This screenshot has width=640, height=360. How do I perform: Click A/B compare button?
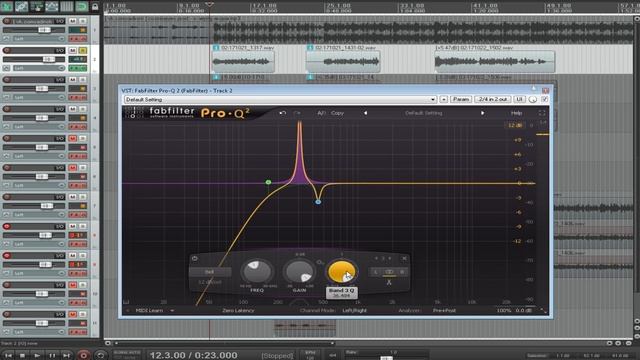coord(321,113)
